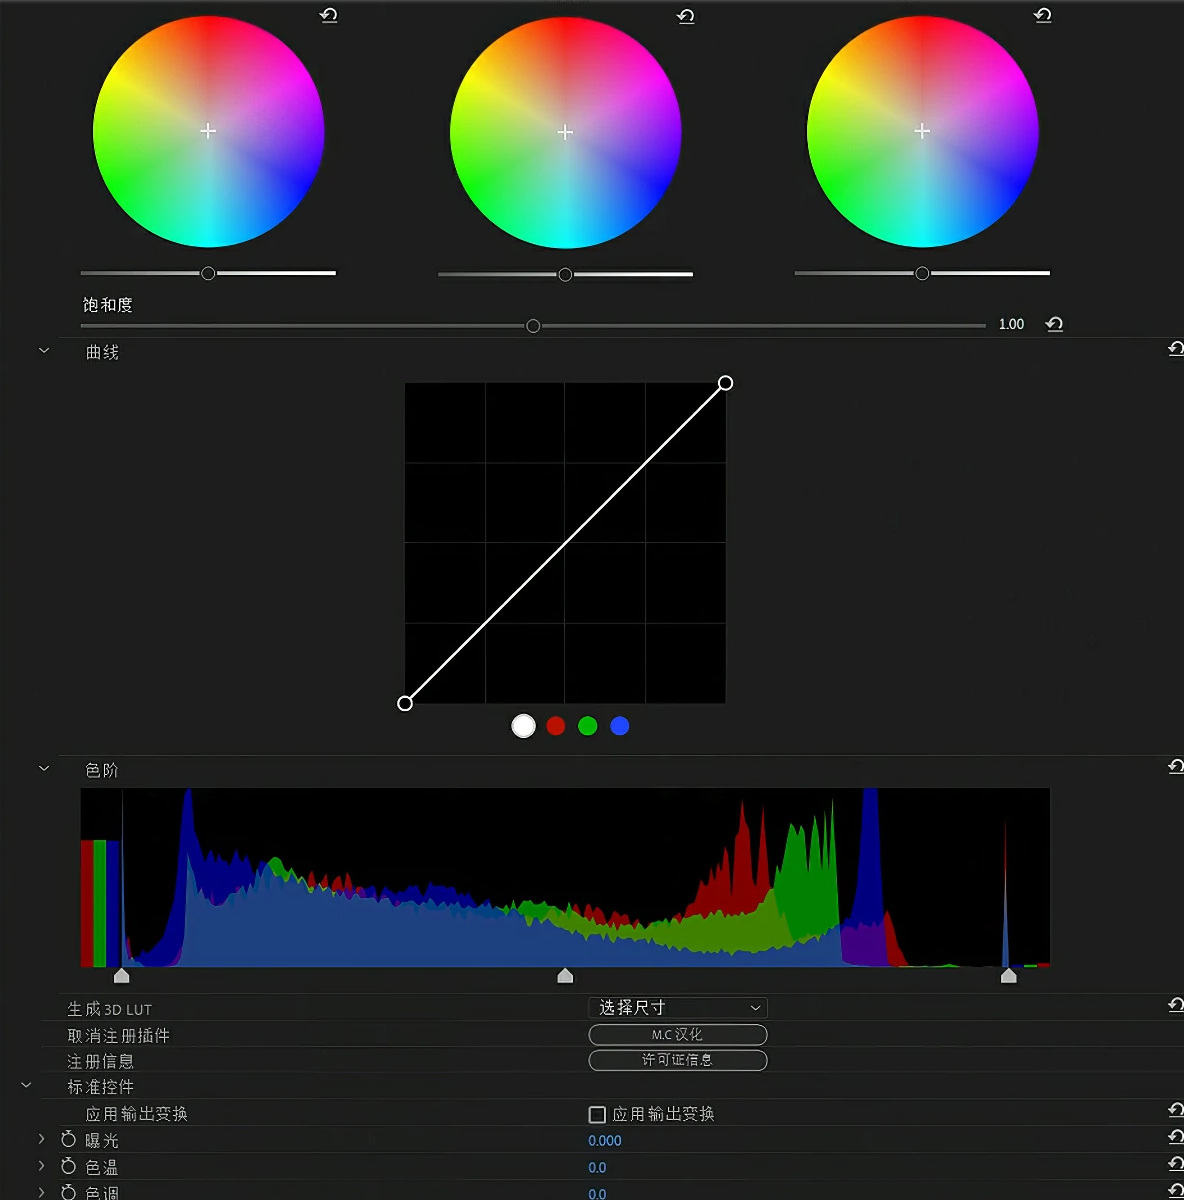1184x1200 pixels.
Task: Toggle the 色调 animation stopwatch
Action: coord(68,1192)
